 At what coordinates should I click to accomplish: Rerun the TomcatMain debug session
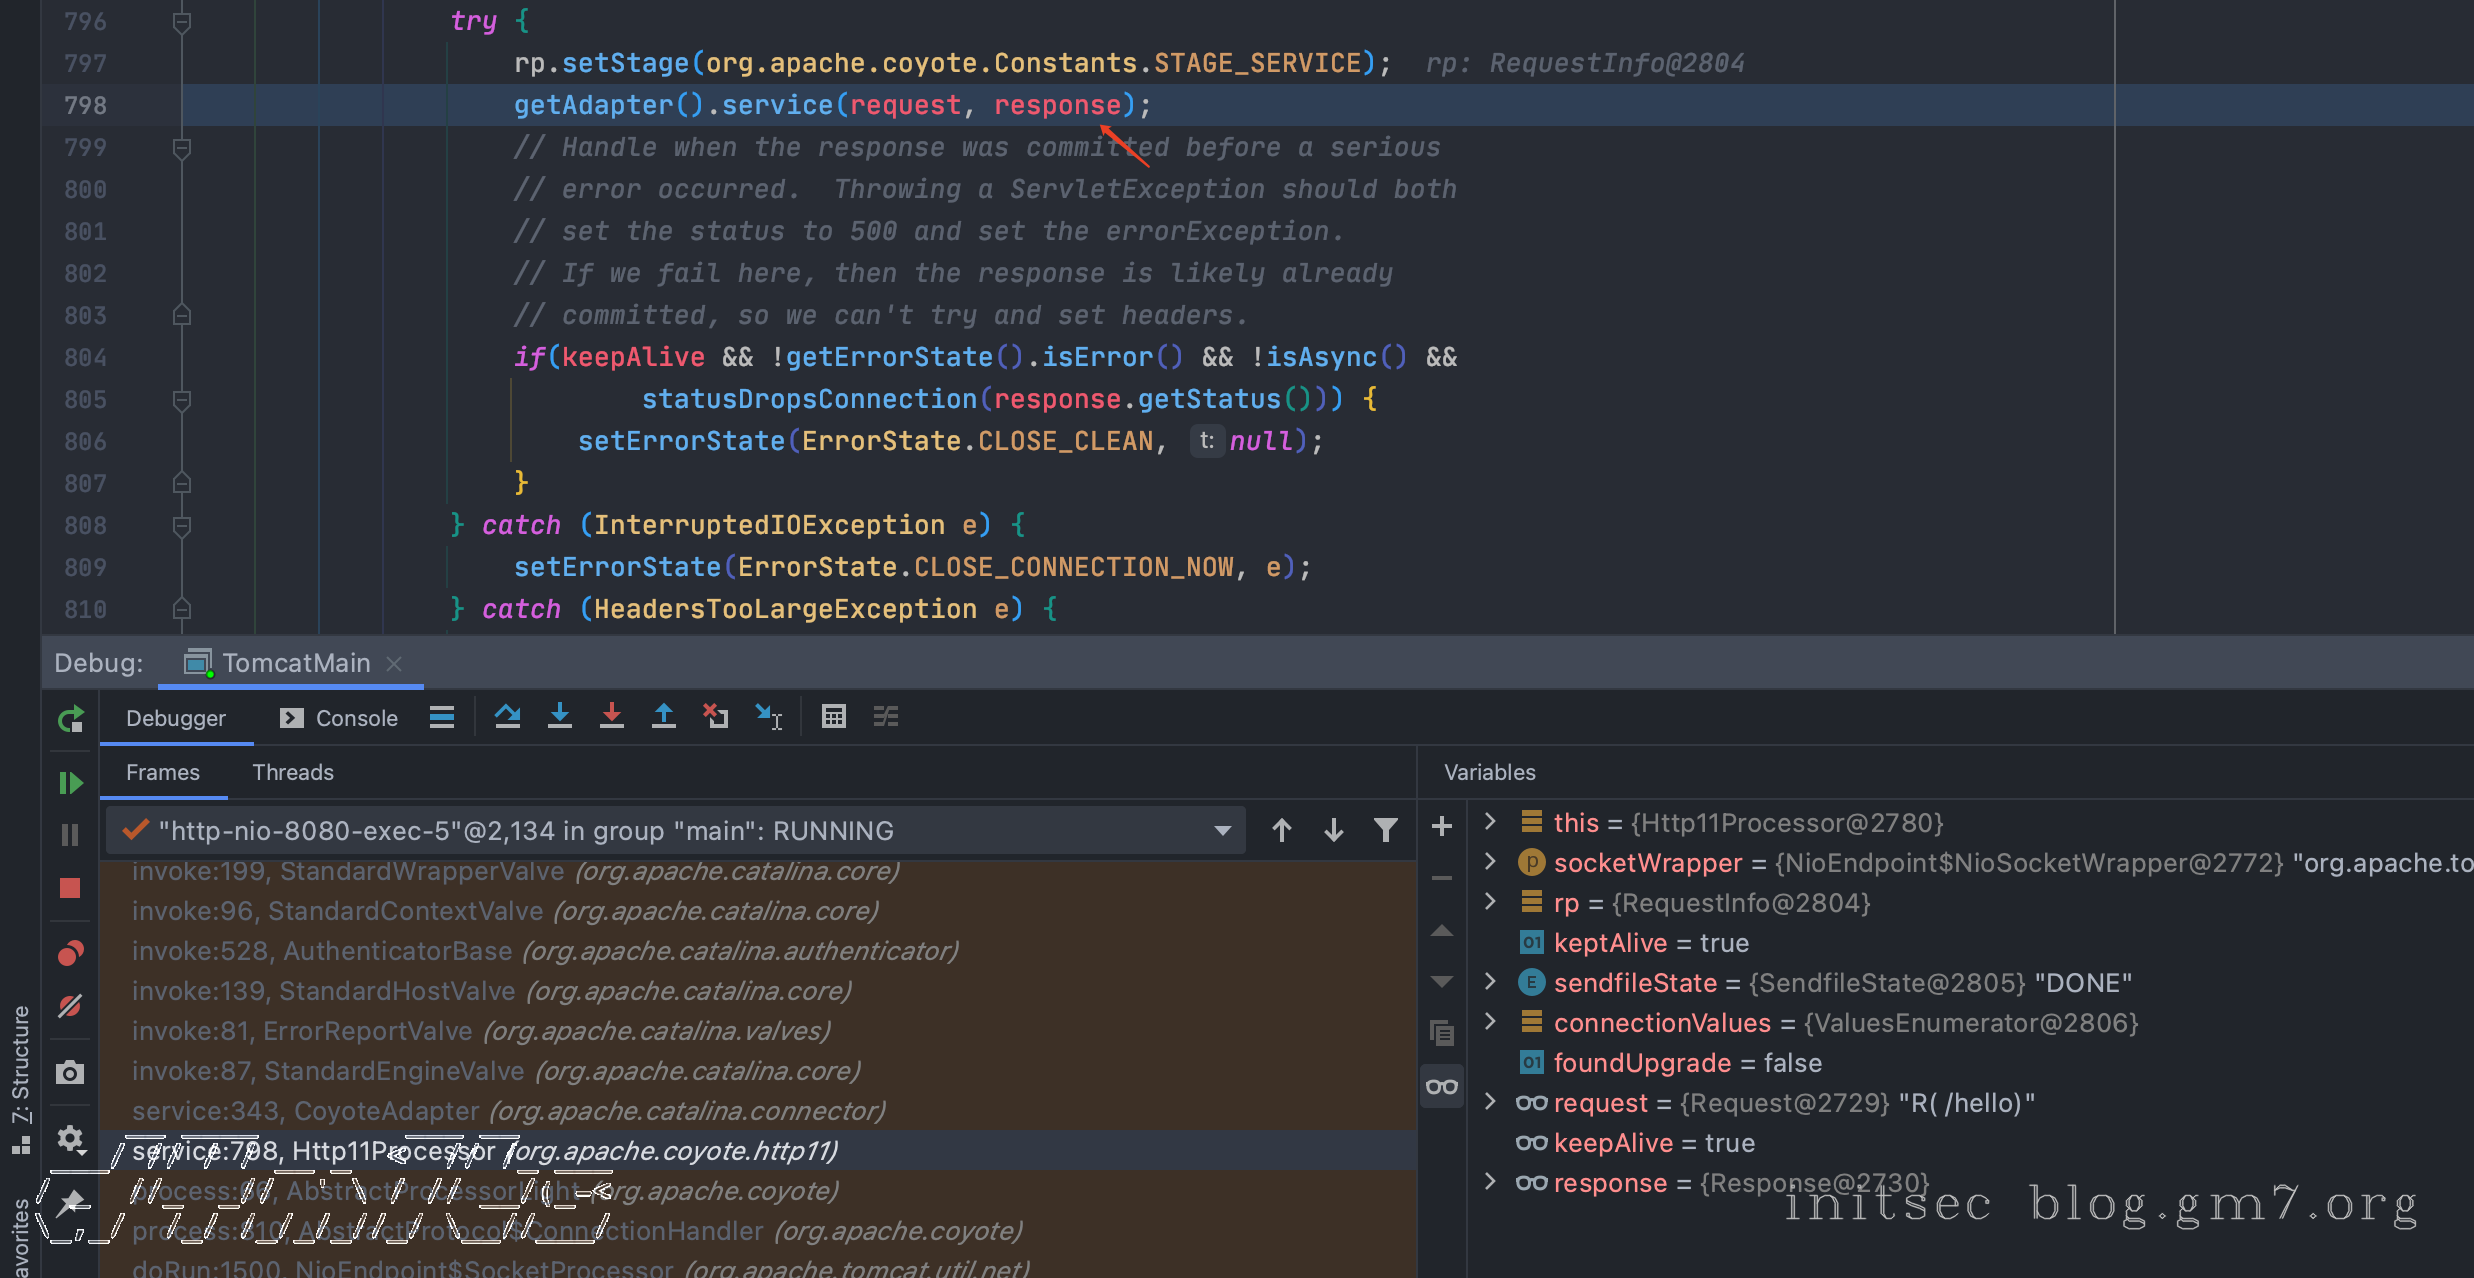pyautogui.click(x=70, y=718)
